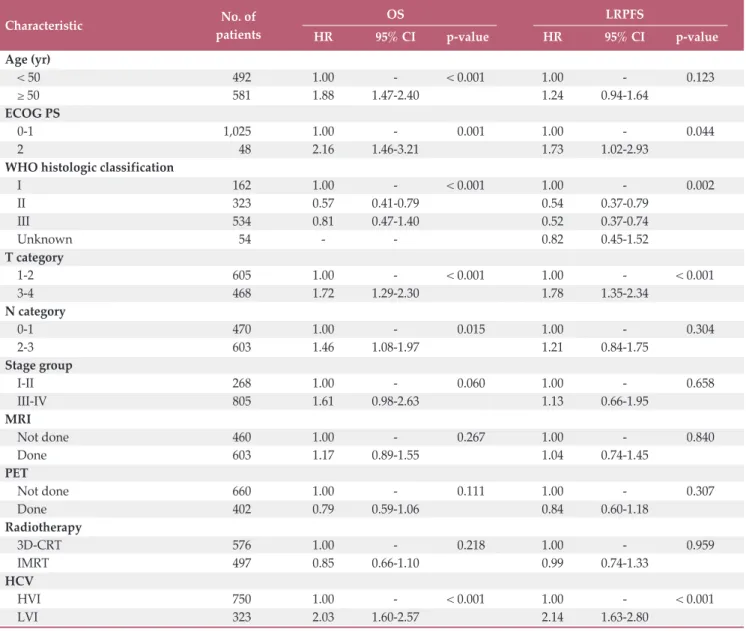Click OS hazard ratio '0.57'
The image size is (746, 632).
click(324, 204)
